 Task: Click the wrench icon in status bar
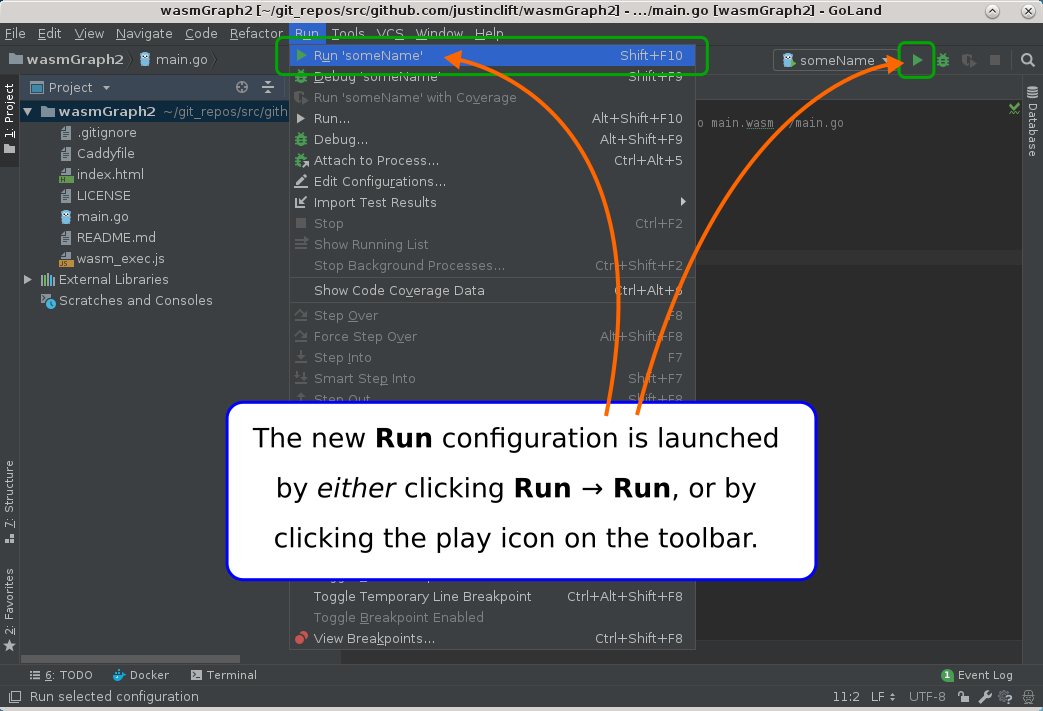pyautogui.click(x=985, y=697)
